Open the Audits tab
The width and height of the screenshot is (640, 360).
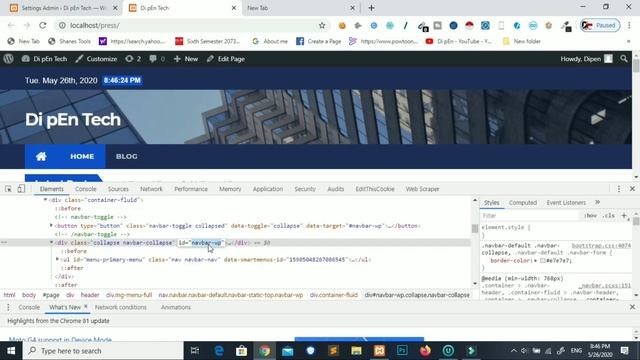click(336, 189)
